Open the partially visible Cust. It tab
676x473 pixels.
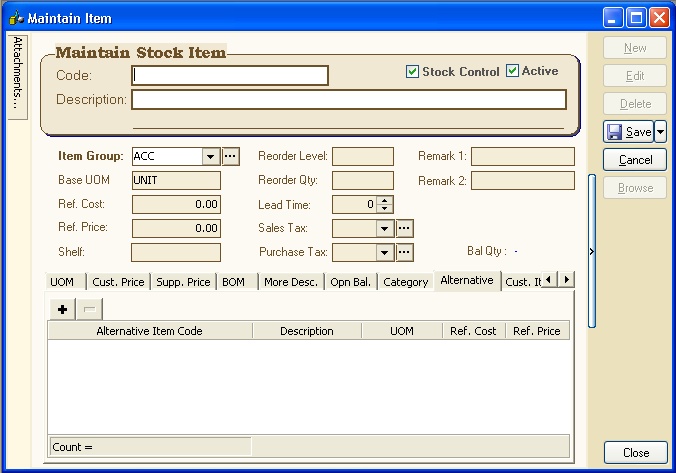tap(522, 282)
